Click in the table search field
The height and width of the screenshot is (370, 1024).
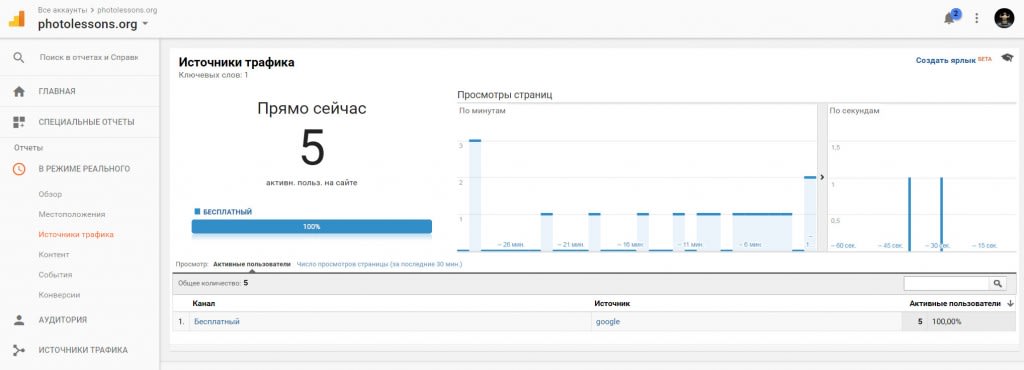[x=946, y=283]
